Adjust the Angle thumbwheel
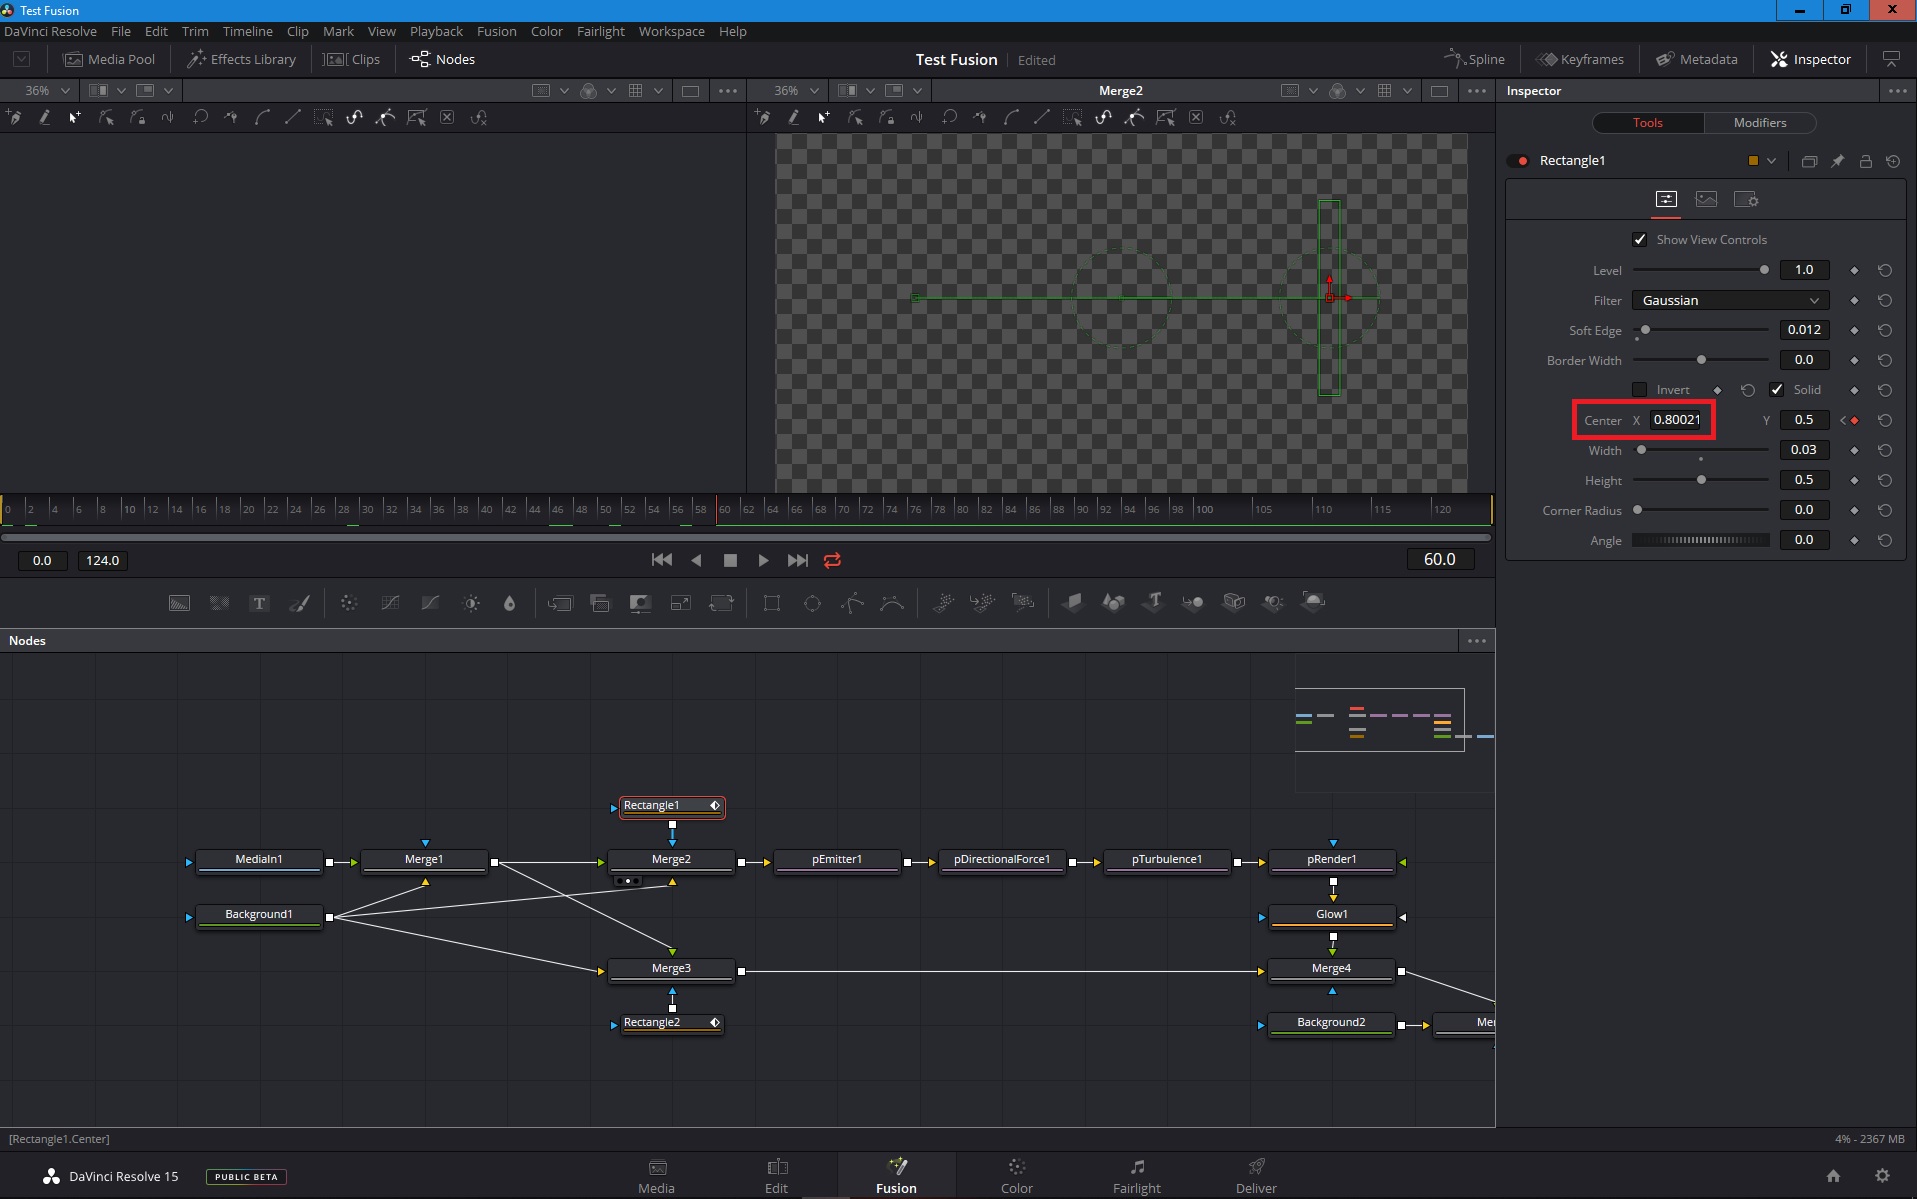 tap(1701, 540)
